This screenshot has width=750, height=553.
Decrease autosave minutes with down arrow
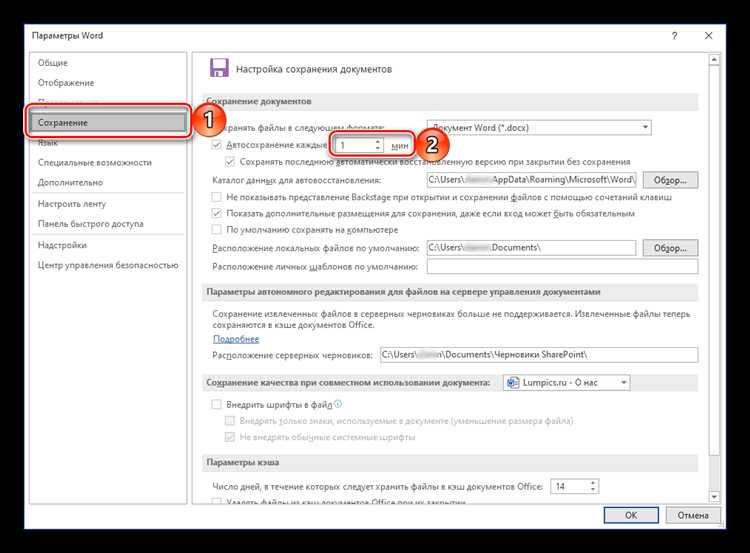[378, 149]
